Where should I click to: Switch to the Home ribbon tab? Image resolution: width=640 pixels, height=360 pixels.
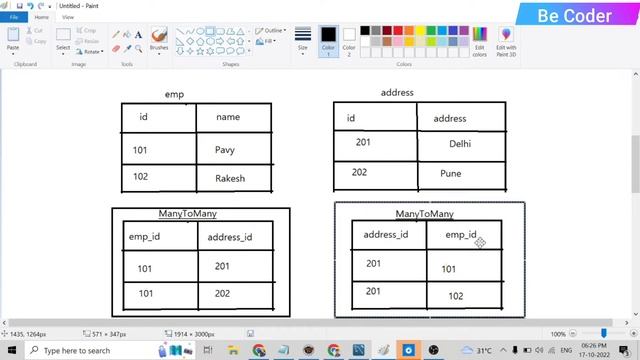pos(42,17)
